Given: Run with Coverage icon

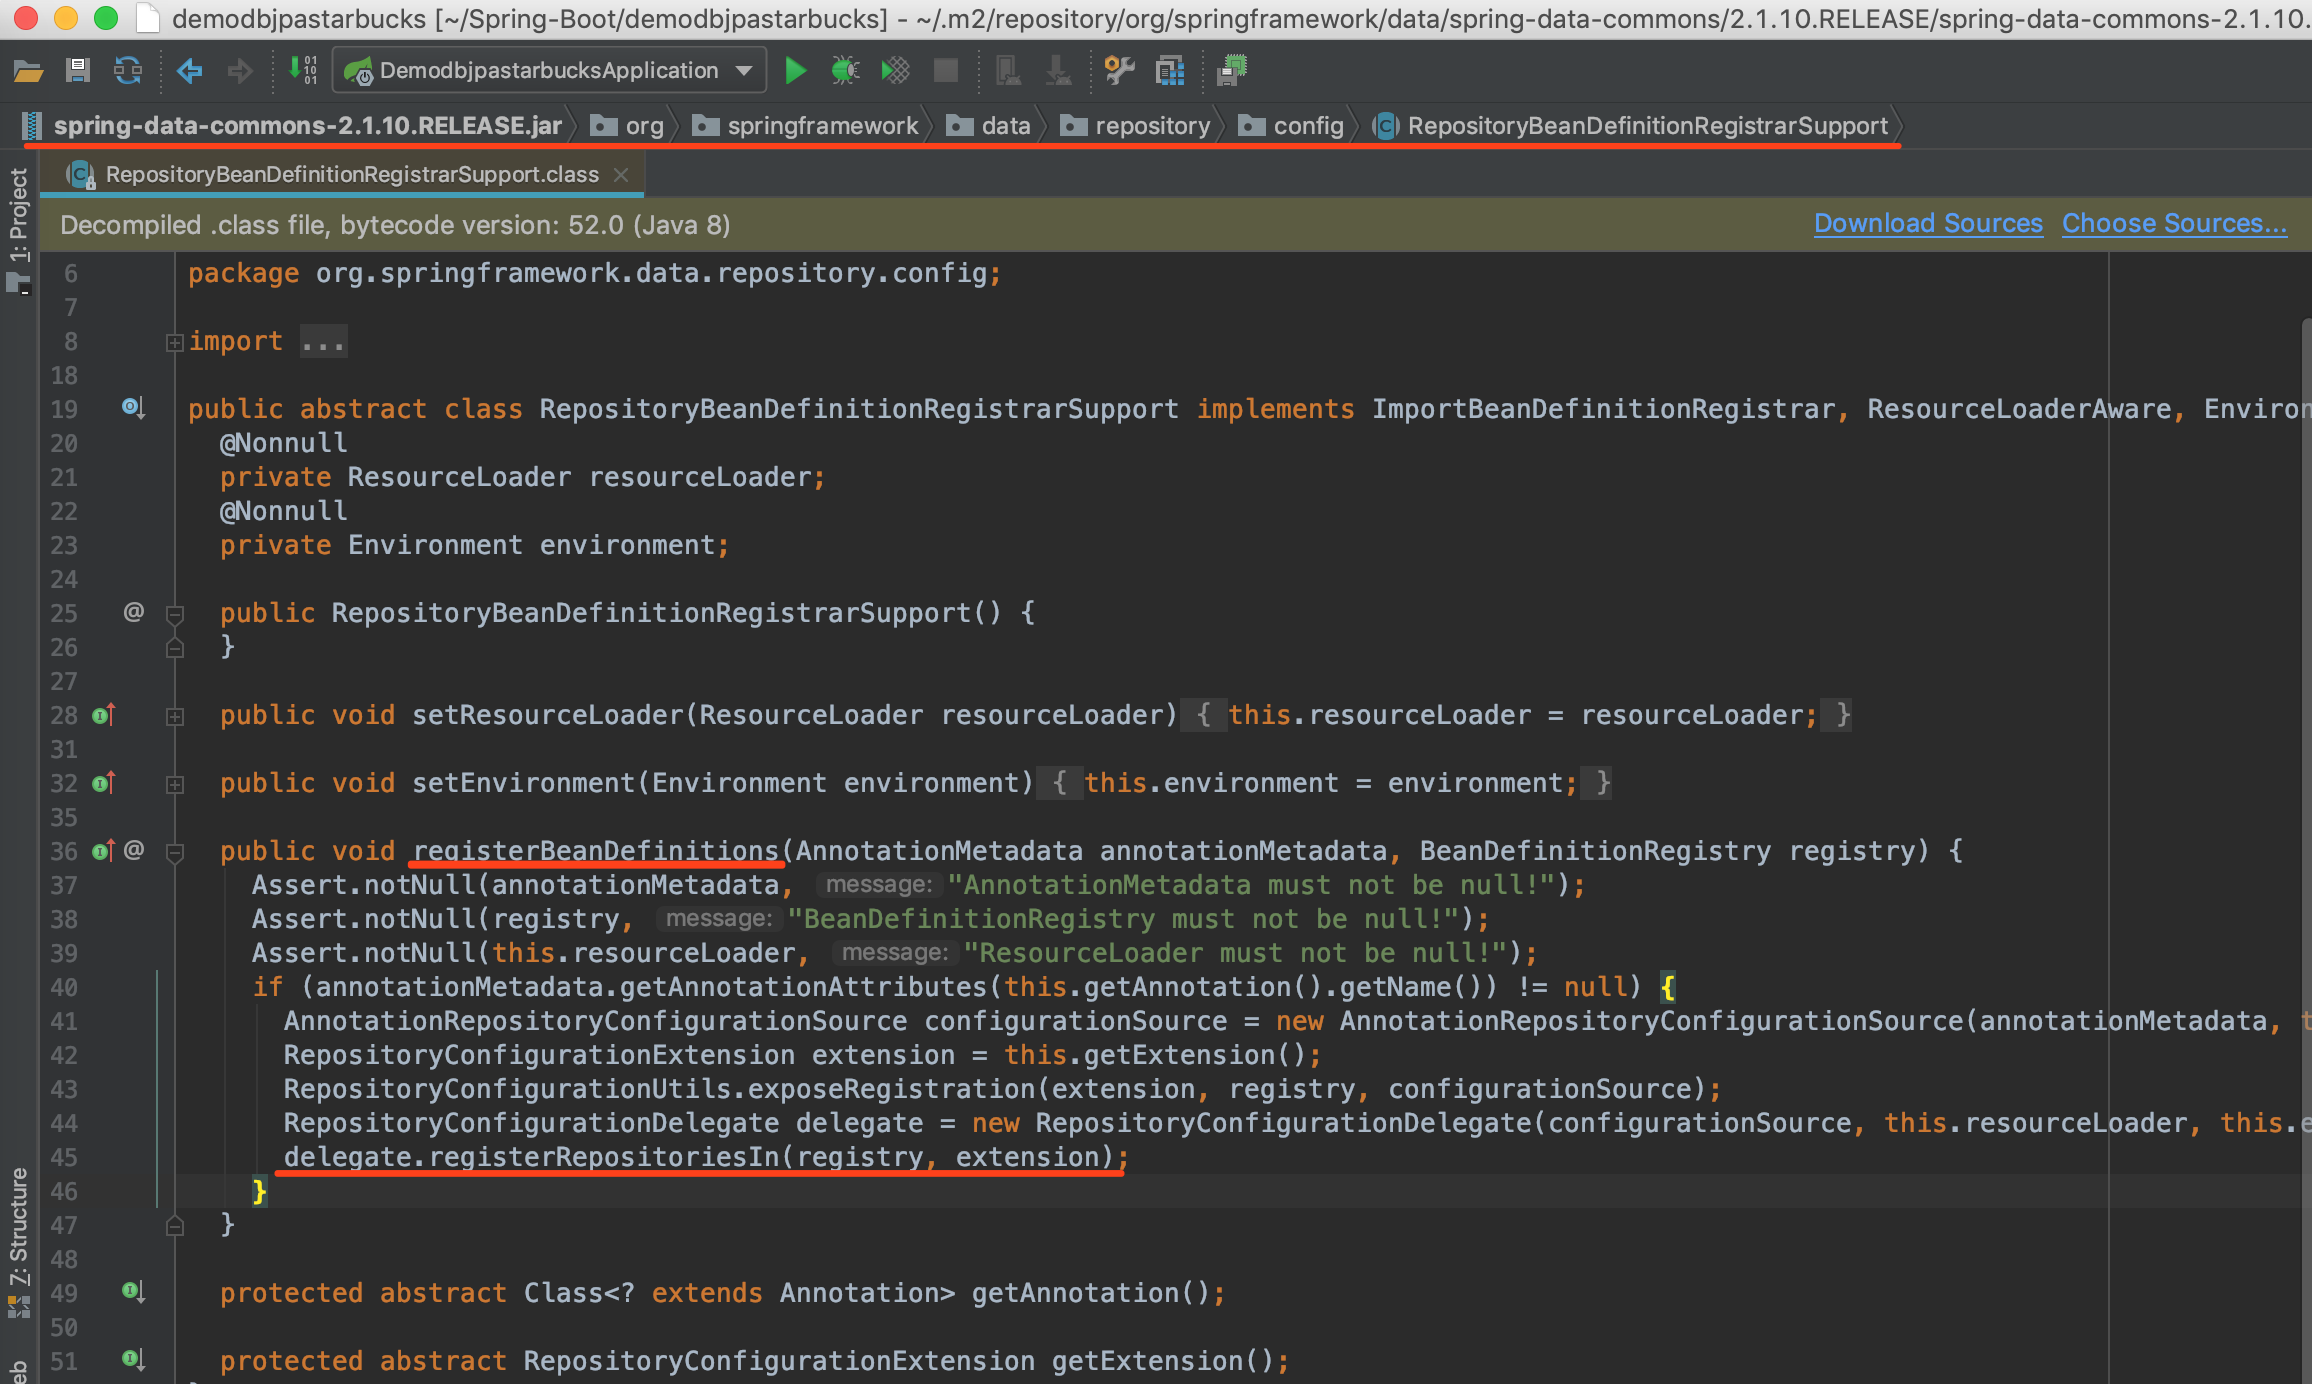Looking at the screenshot, I should pos(895,70).
